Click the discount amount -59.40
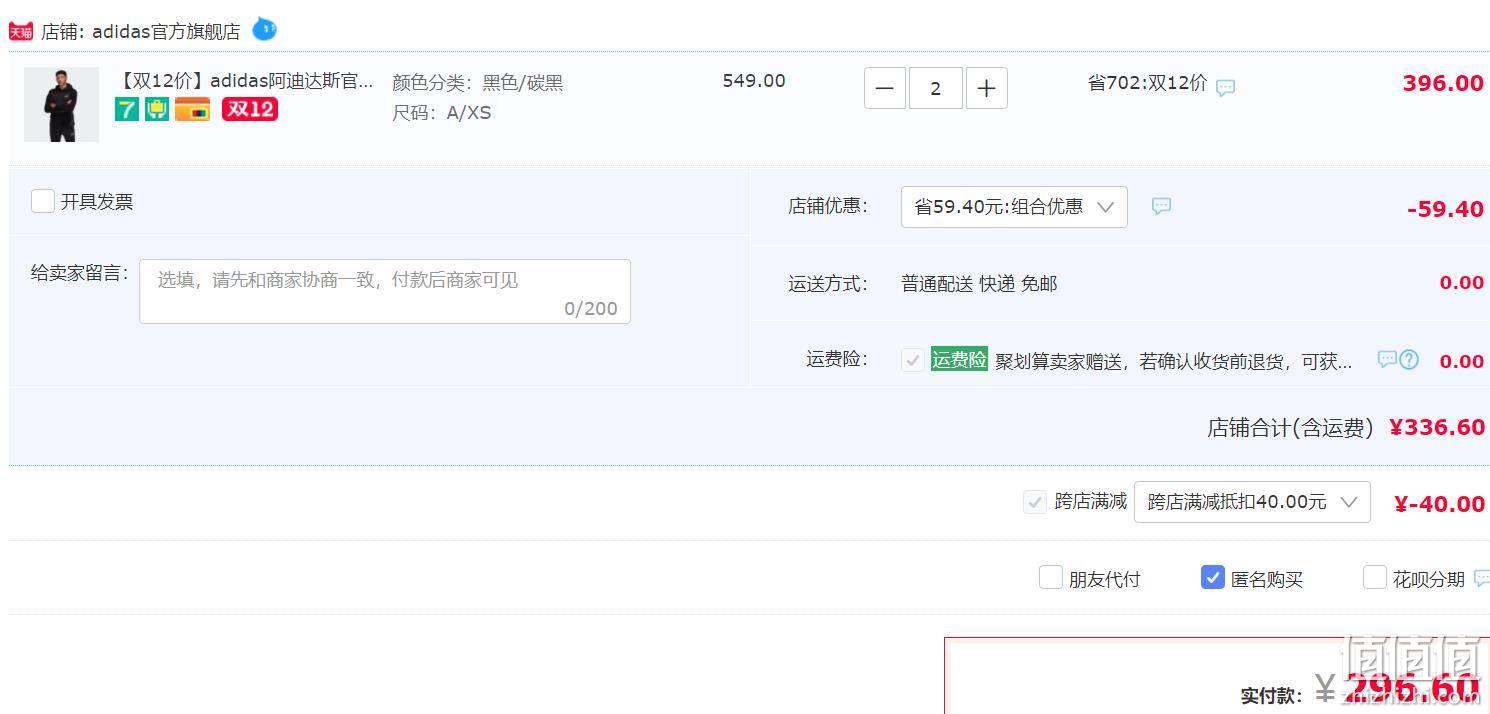This screenshot has height=714, width=1490. [1445, 209]
